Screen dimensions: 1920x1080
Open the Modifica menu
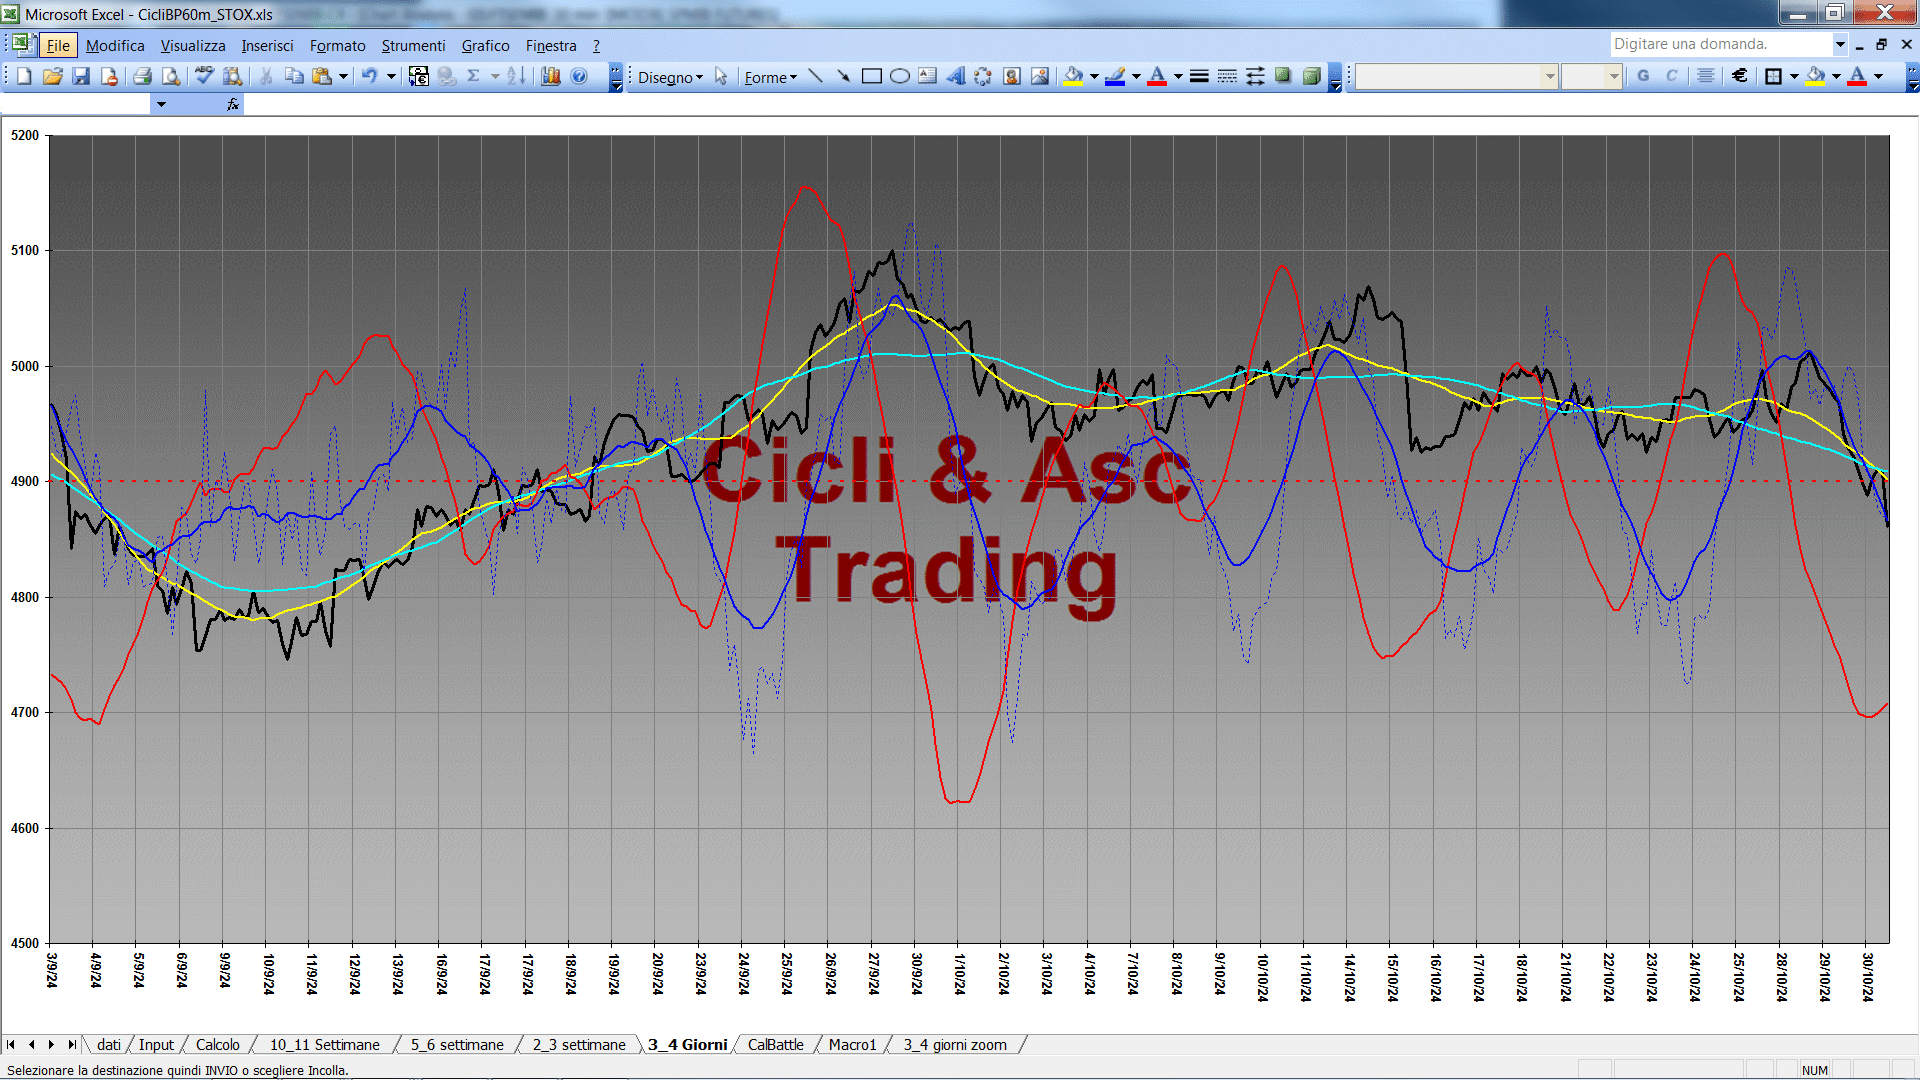[115, 45]
